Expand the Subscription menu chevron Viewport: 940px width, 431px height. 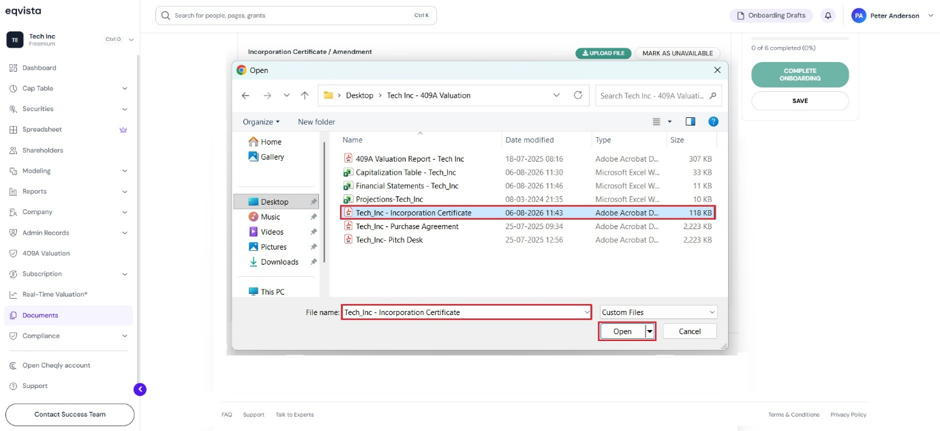[x=125, y=274]
